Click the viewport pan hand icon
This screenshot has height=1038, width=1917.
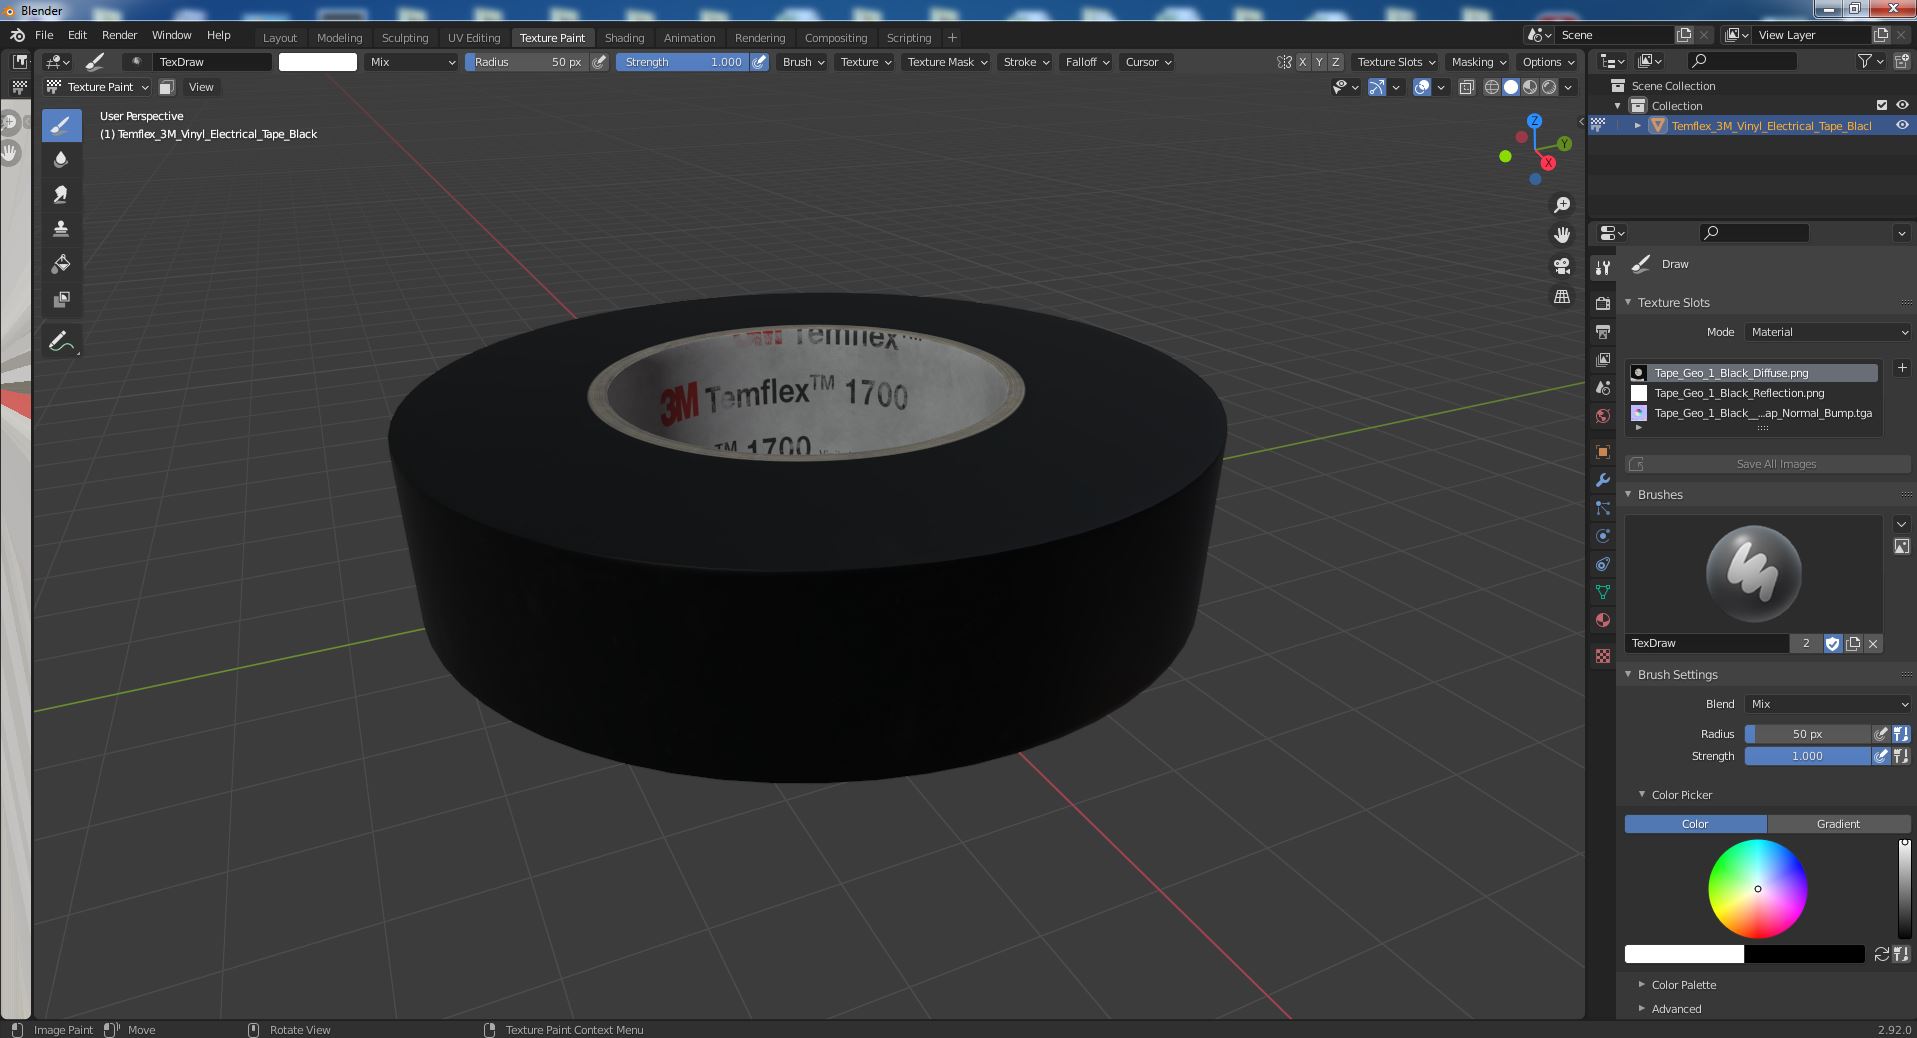[x=1561, y=235]
